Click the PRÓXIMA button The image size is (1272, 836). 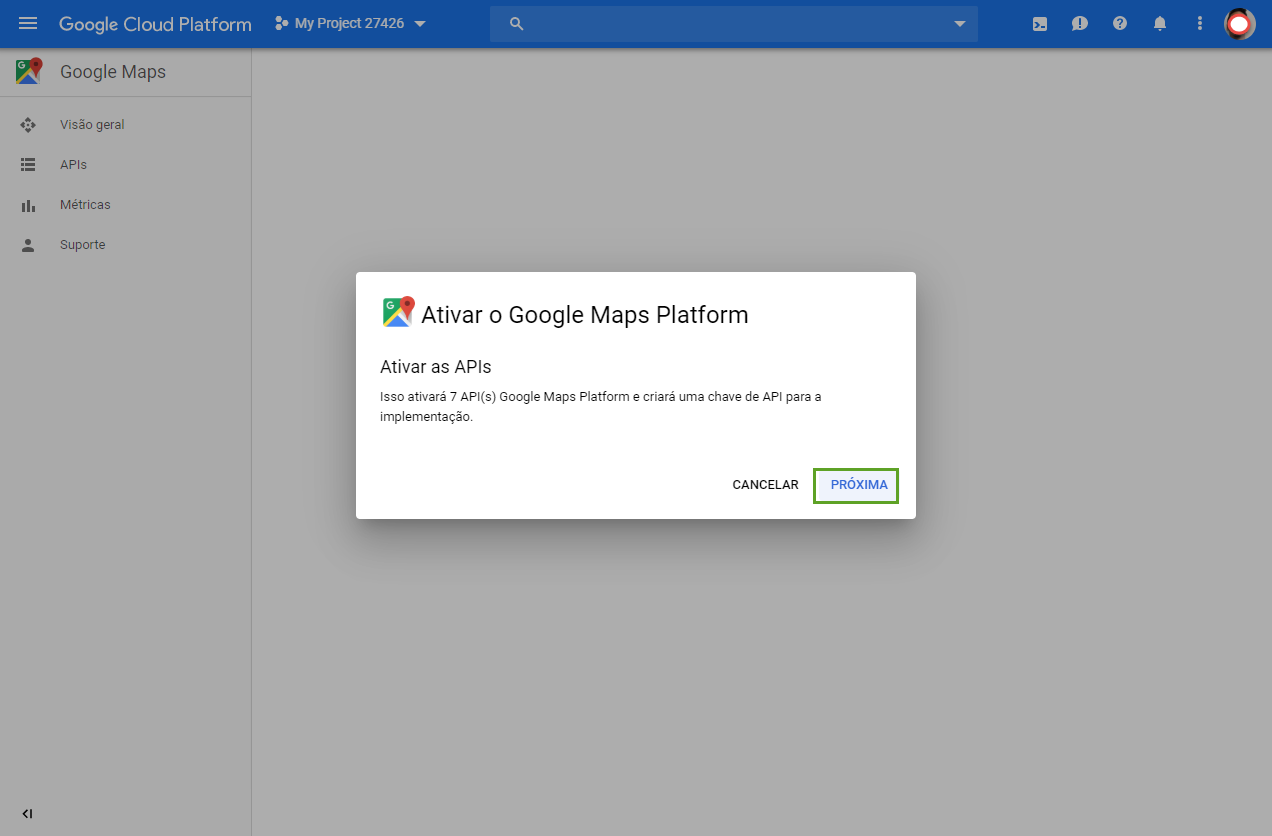(856, 485)
